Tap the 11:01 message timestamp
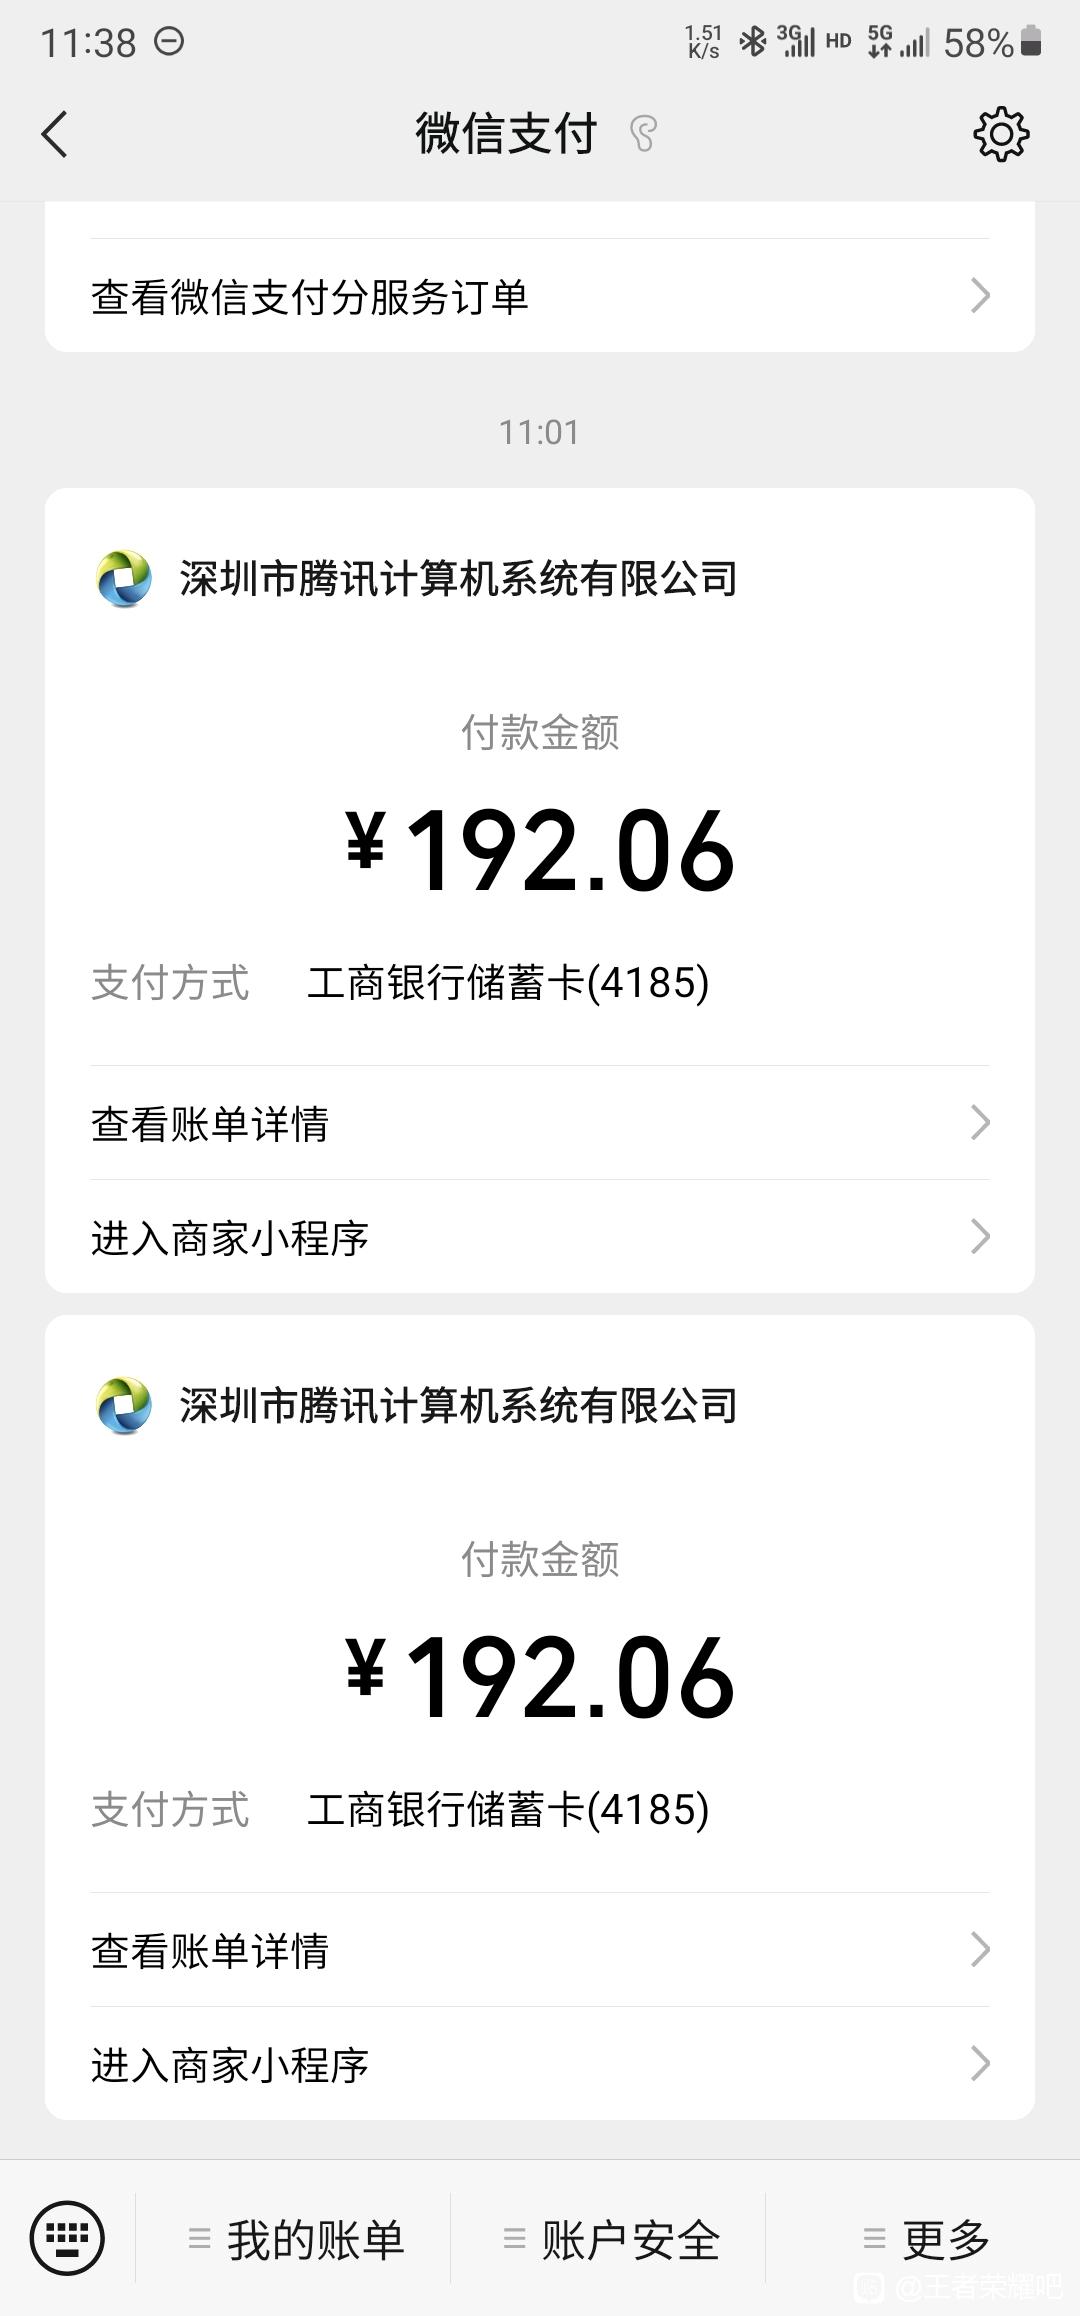Viewport: 1080px width, 2316px height. [x=540, y=433]
